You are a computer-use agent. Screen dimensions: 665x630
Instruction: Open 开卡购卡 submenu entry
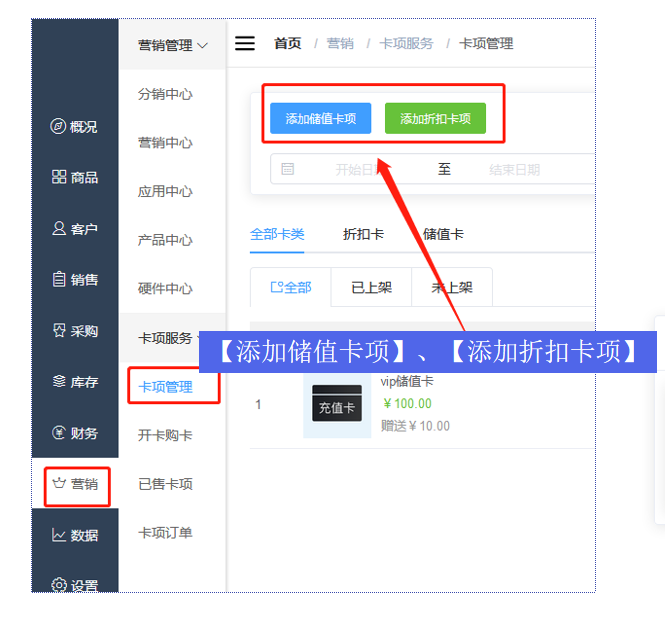point(165,435)
